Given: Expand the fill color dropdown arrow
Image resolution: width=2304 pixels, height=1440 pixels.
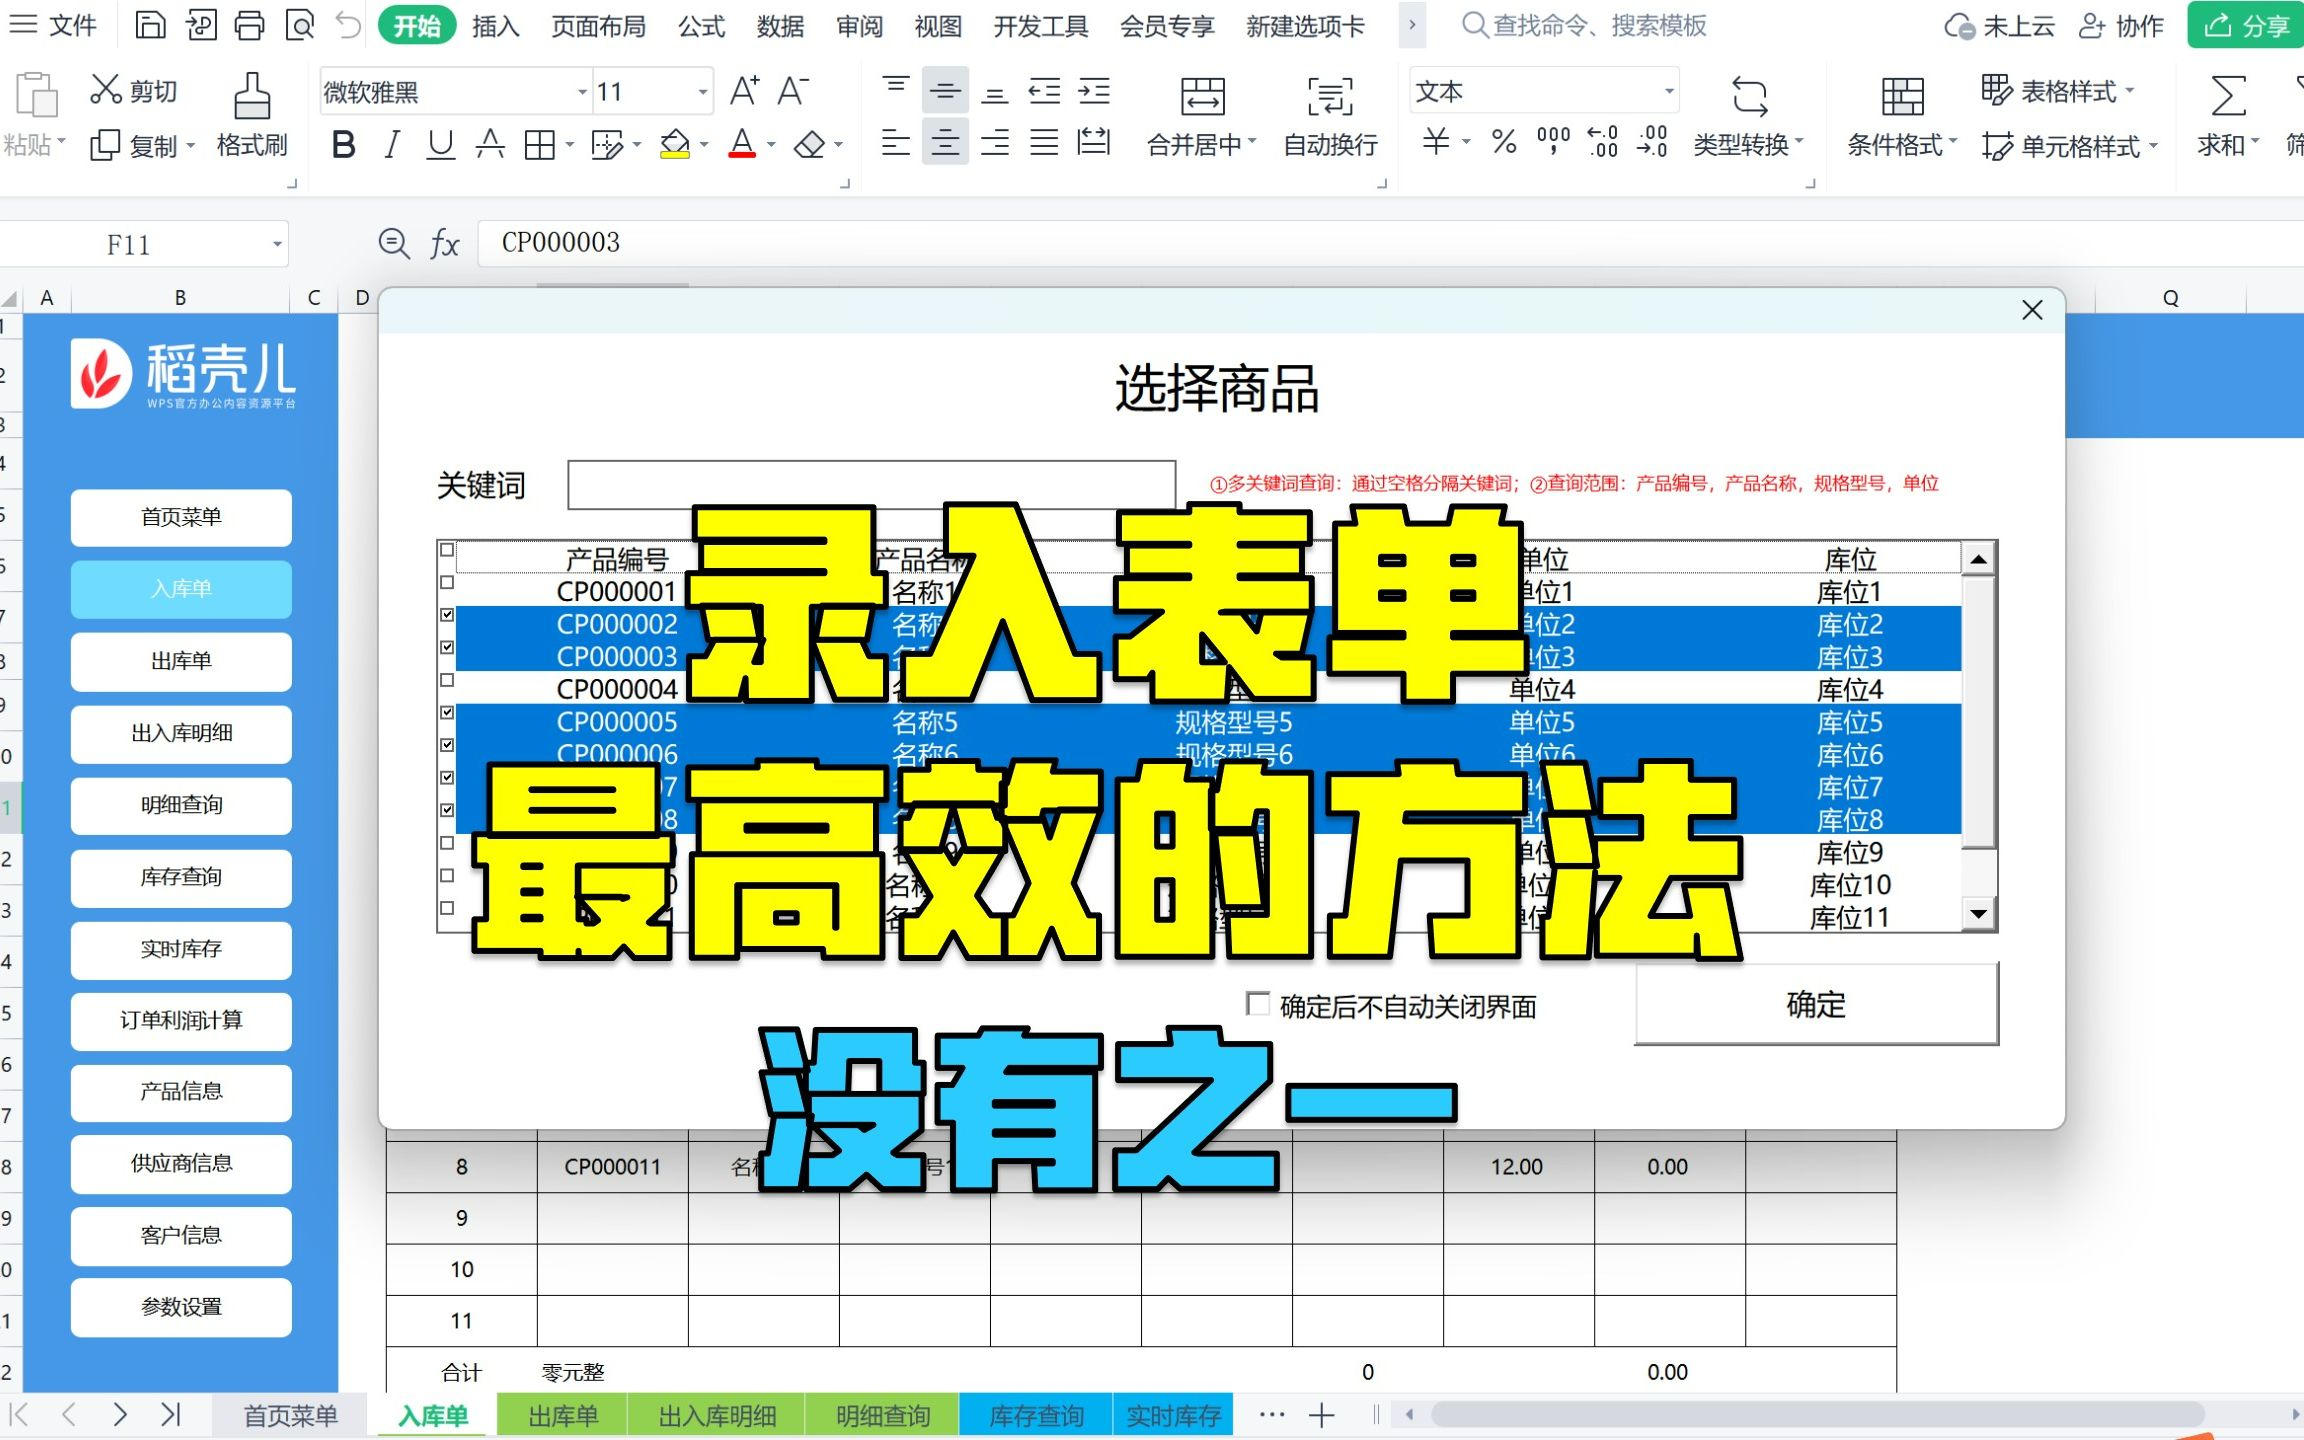Looking at the screenshot, I should pyautogui.click(x=705, y=146).
